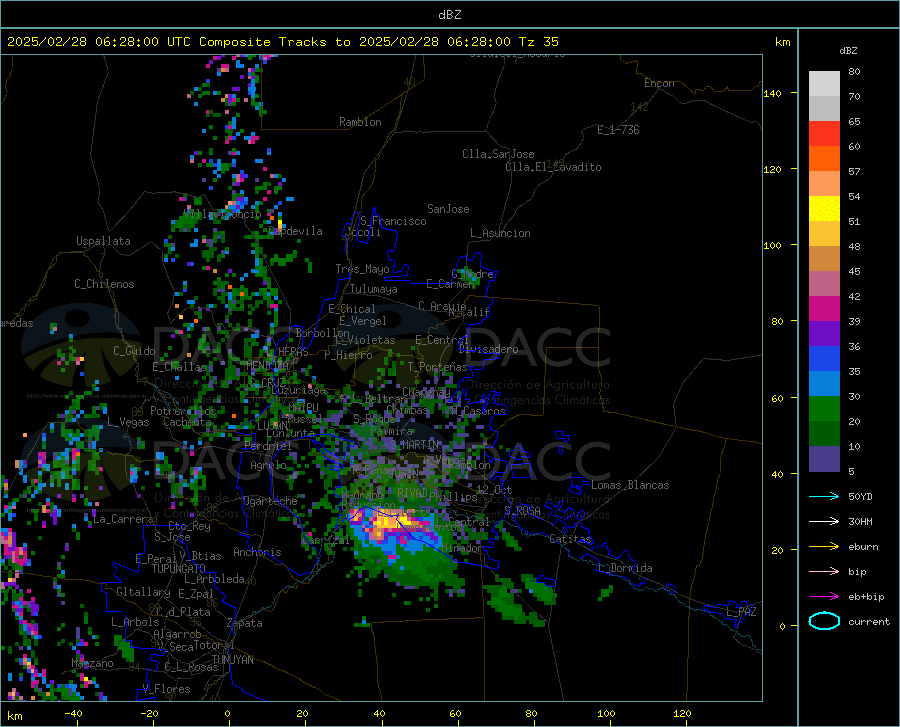Select the light gray 70-80 dBZ swatch
900x727 pixels.
point(824,84)
